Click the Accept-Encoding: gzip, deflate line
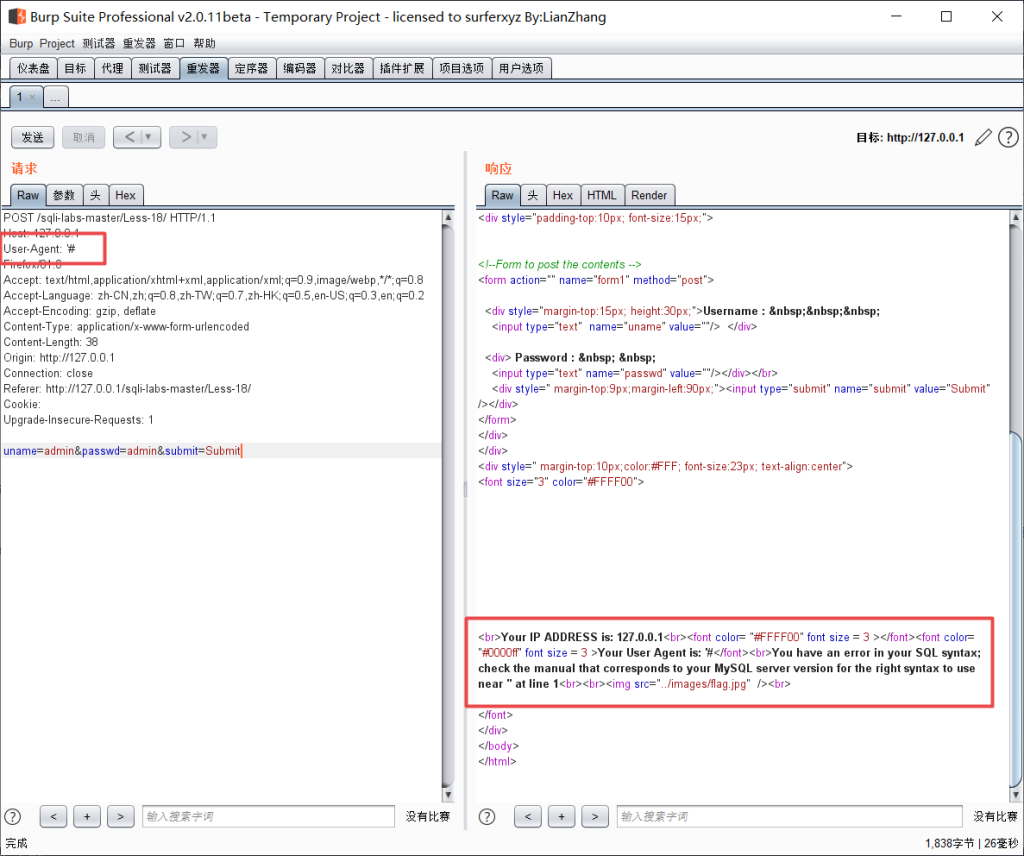Viewport: 1024px width, 856px height. coord(80,311)
